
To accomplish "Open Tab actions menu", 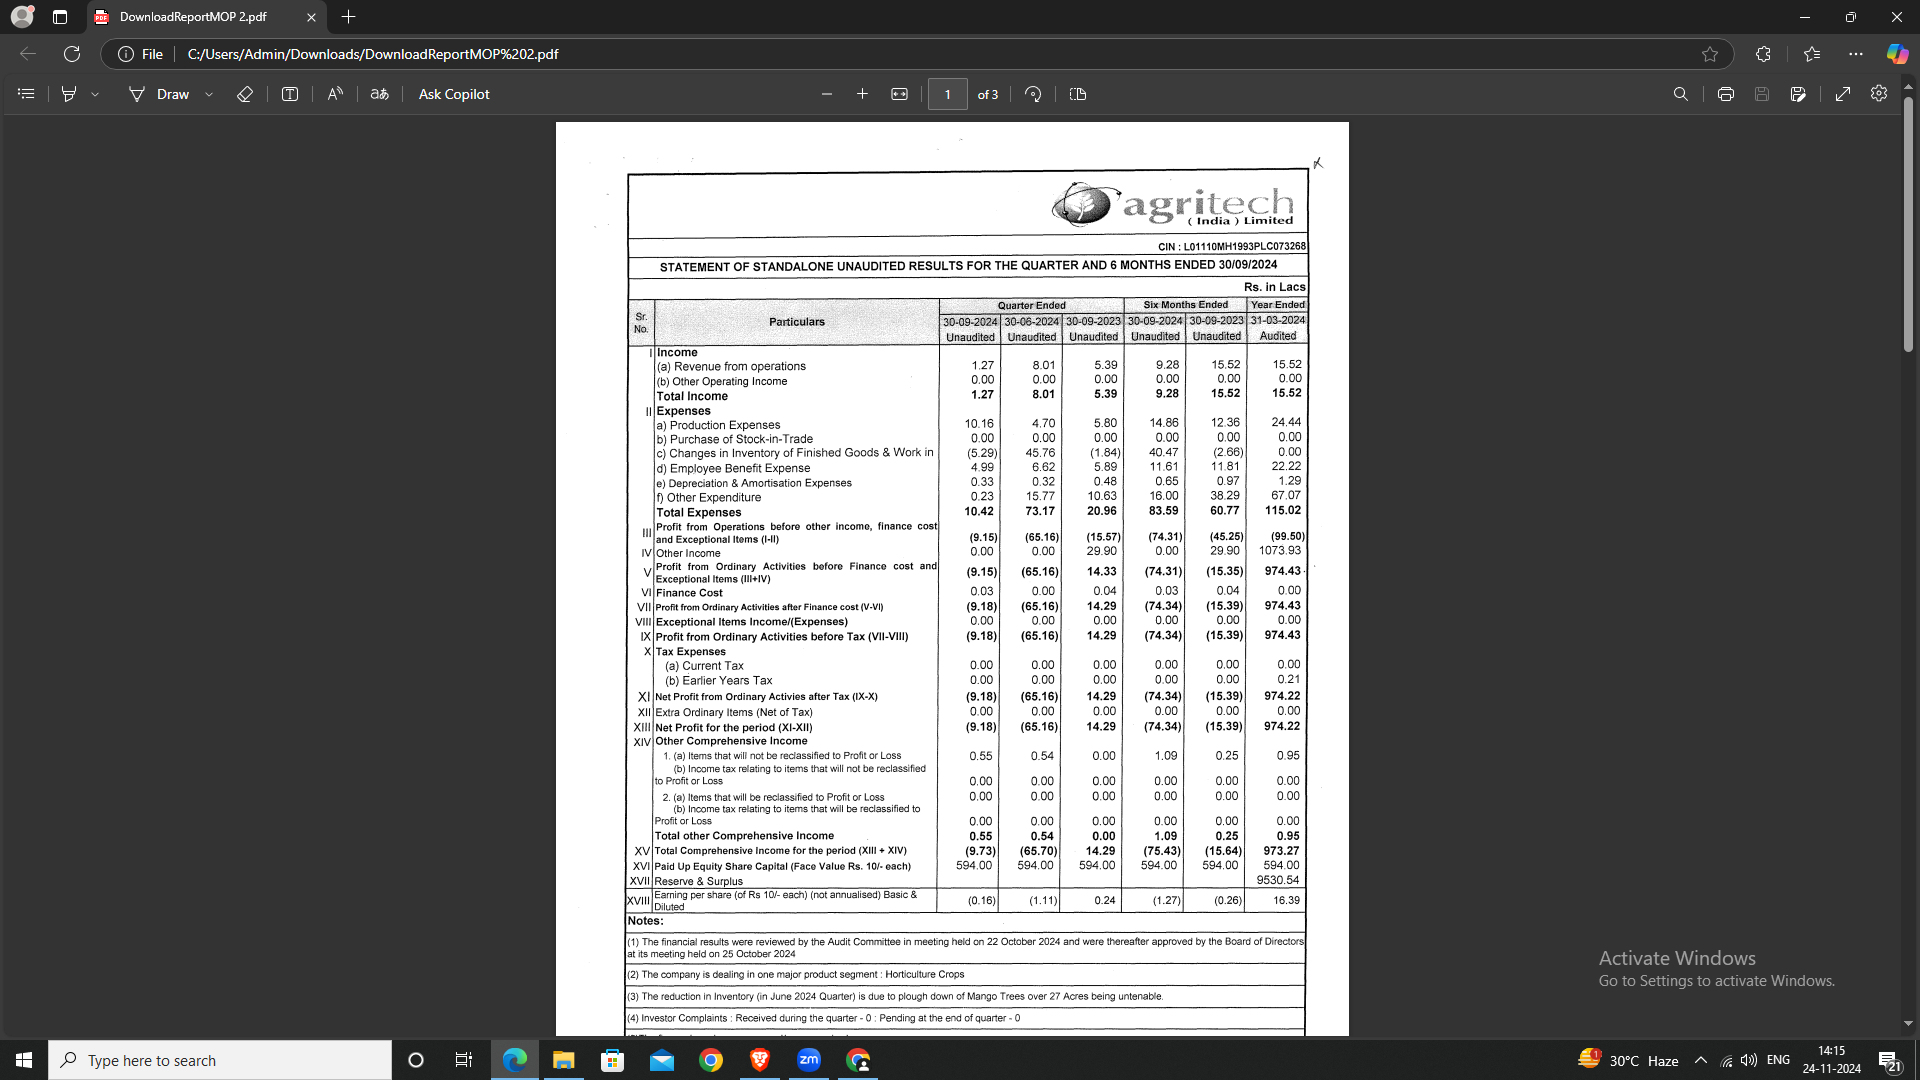I will tap(60, 17).
